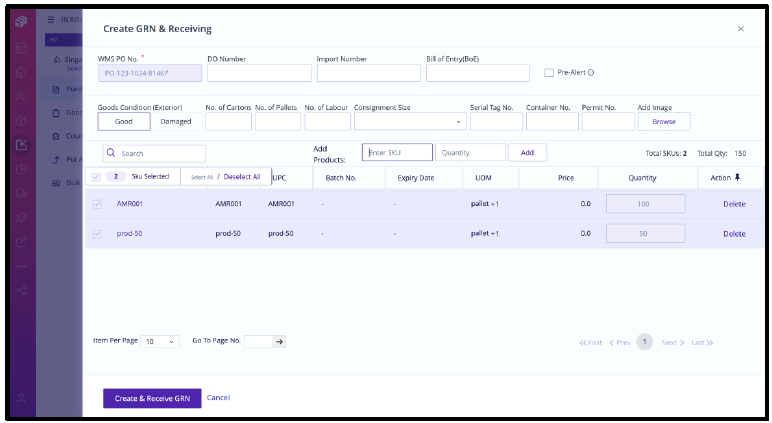Focus the DO Number field
The image size is (772, 423).
[259, 73]
